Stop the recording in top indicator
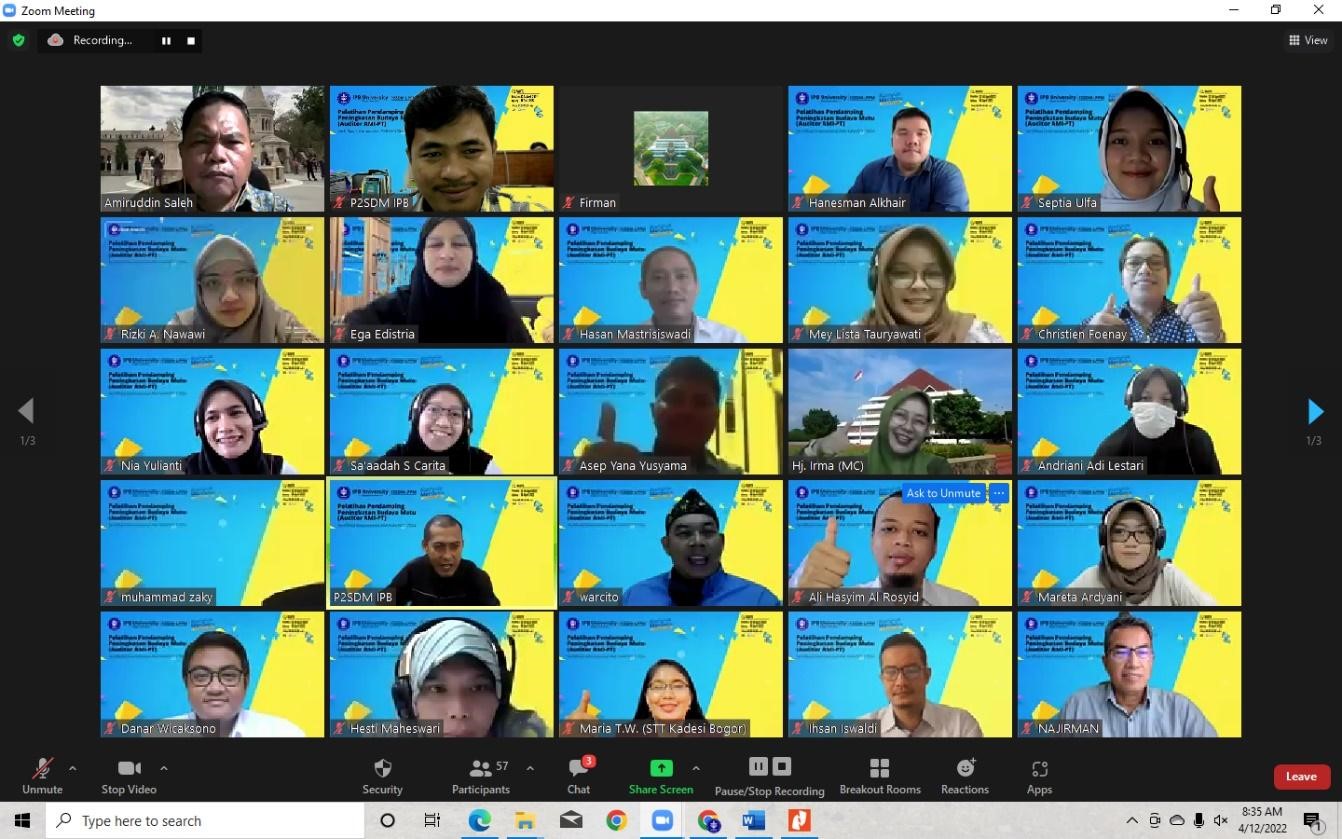This screenshot has width=1342, height=839. pos(190,40)
